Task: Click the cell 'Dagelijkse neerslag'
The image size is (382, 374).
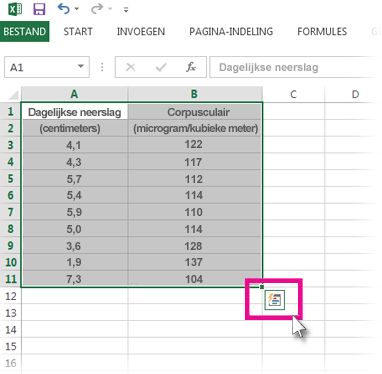Action: pos(75,112)
